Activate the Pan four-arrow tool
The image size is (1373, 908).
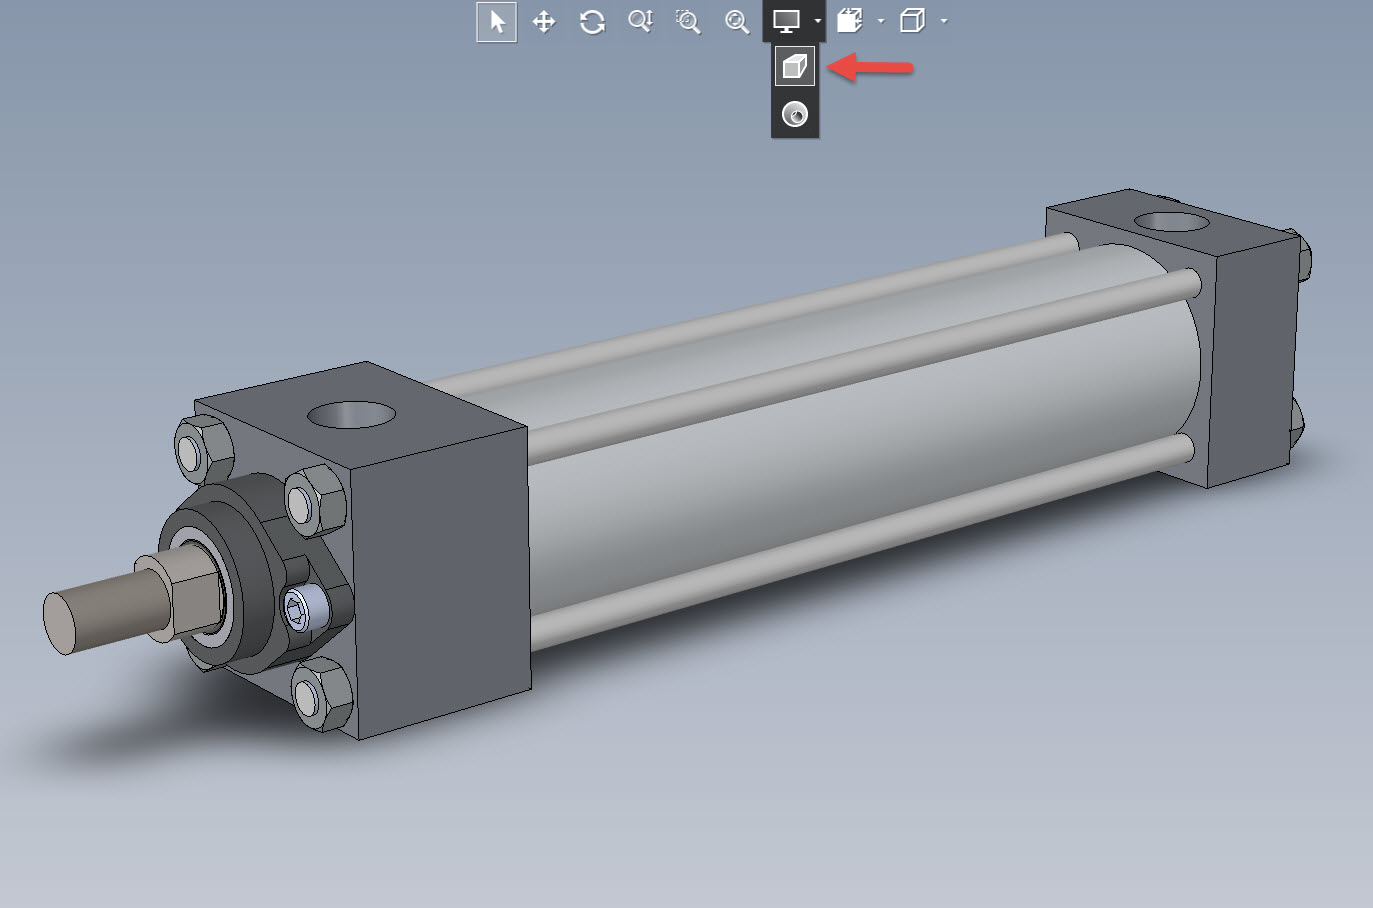pos(544,22)
